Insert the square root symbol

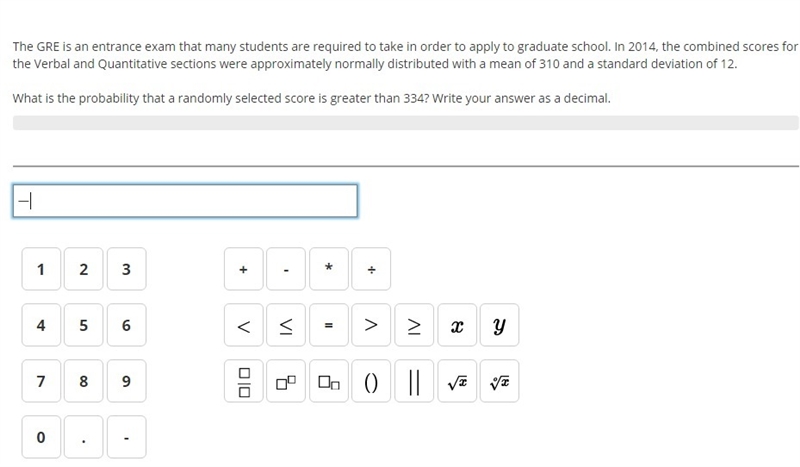tap(457, 381)
